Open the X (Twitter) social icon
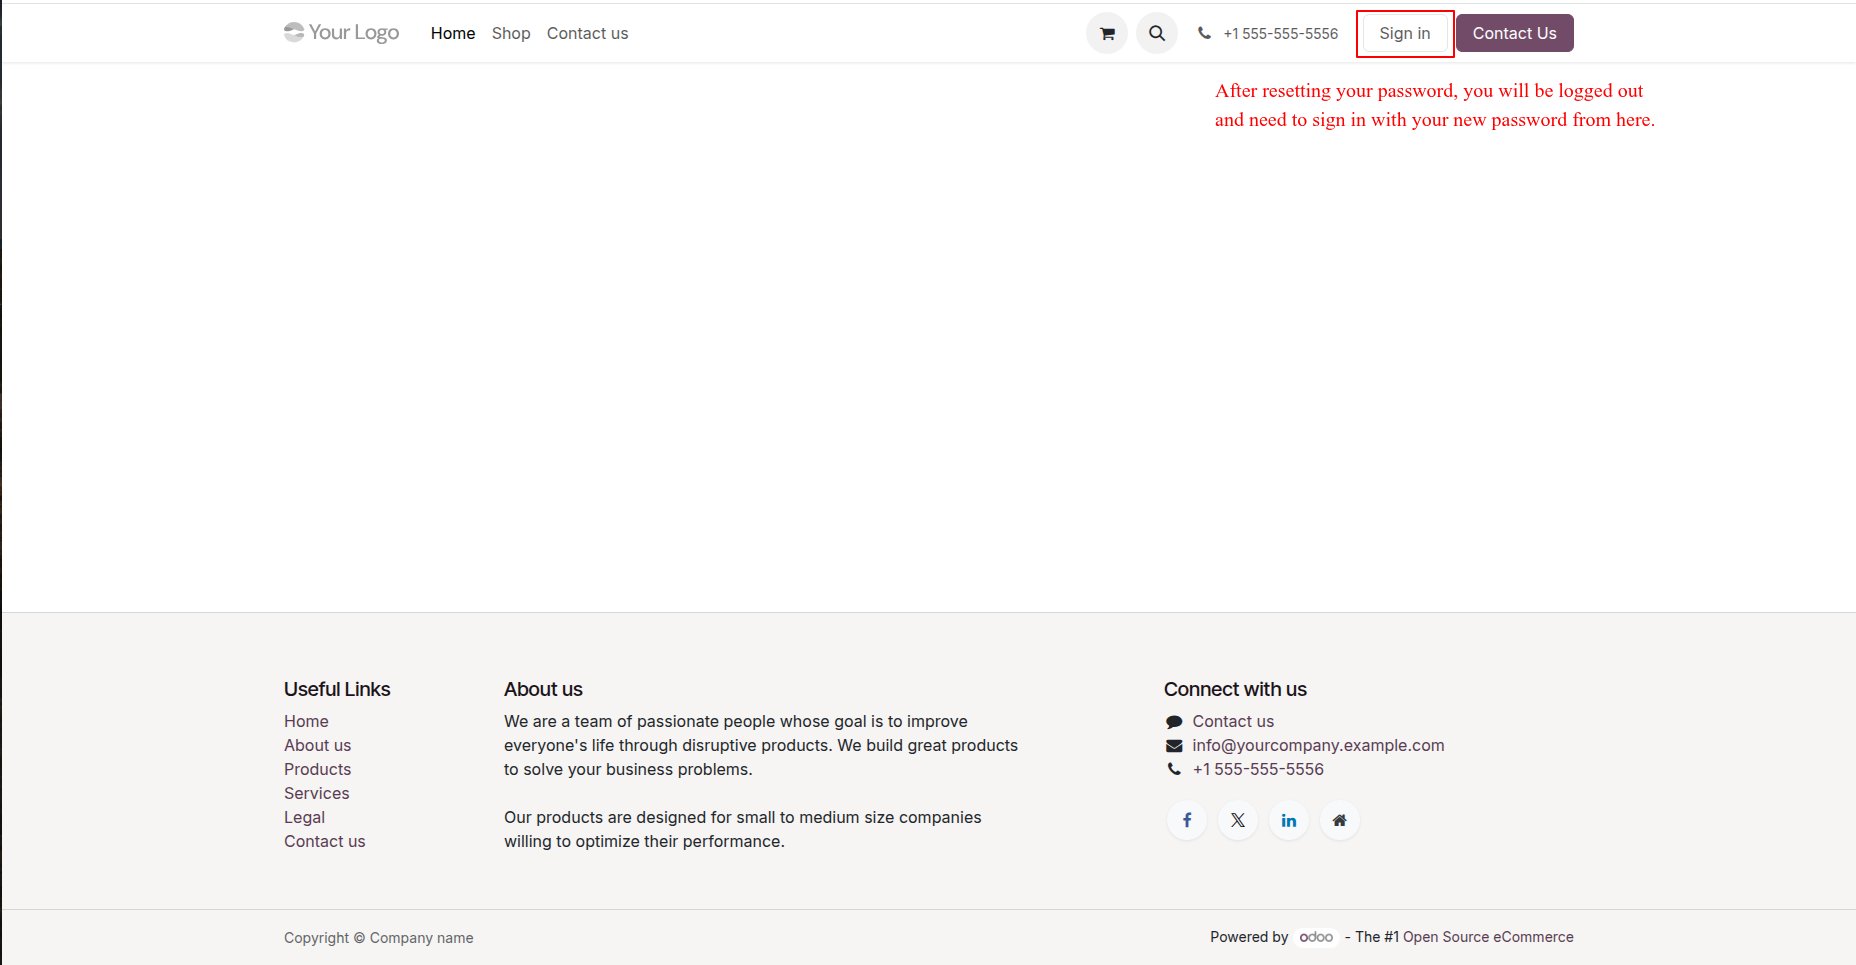The height and width of the screenshot is (965, 1856). coord(1238,820)
